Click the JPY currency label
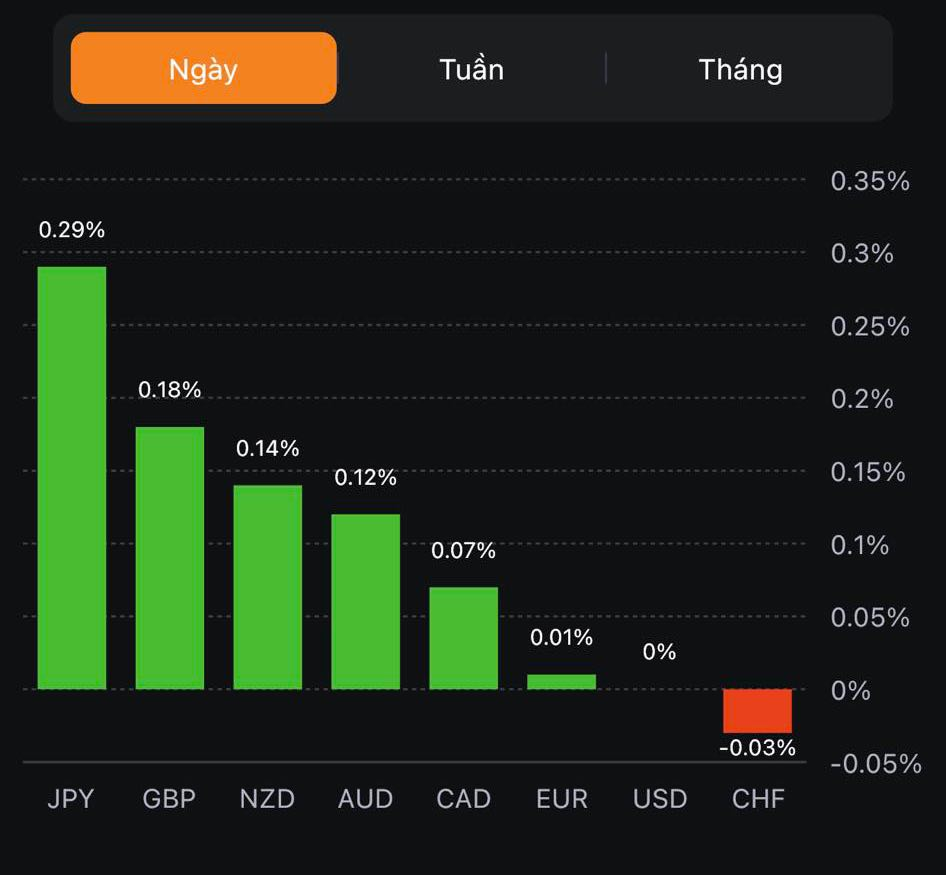946x875 pixels. [x=71, y=799]
